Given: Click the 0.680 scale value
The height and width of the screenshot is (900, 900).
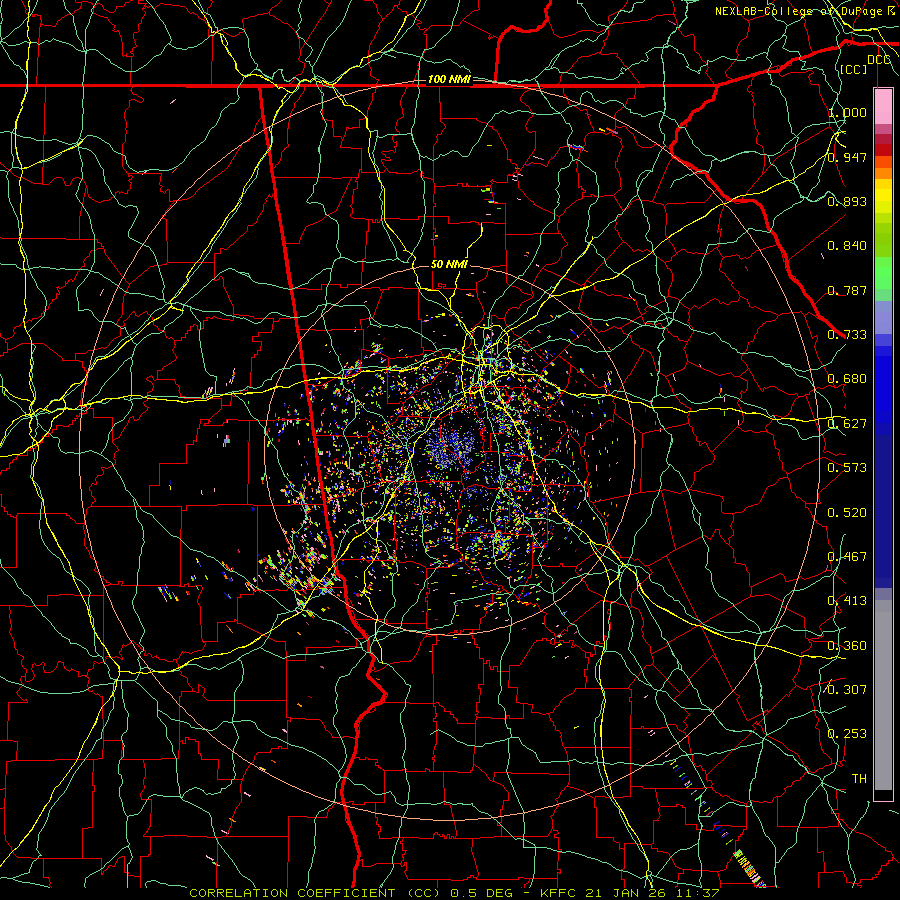Looking at the screenshot, I should tap(847, 379).
